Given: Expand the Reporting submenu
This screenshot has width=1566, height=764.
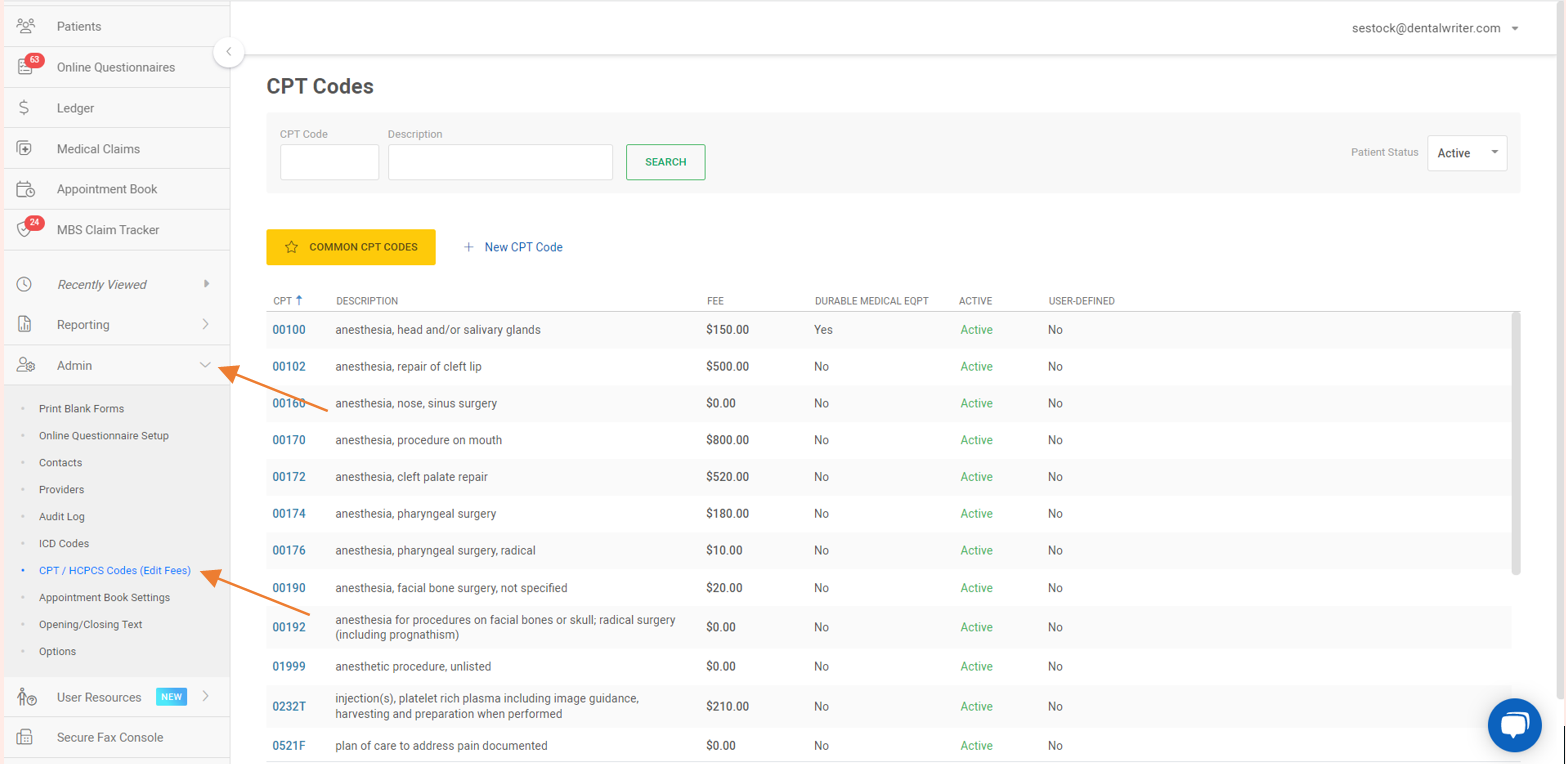Looking at the screenshot, I should 205,325.
